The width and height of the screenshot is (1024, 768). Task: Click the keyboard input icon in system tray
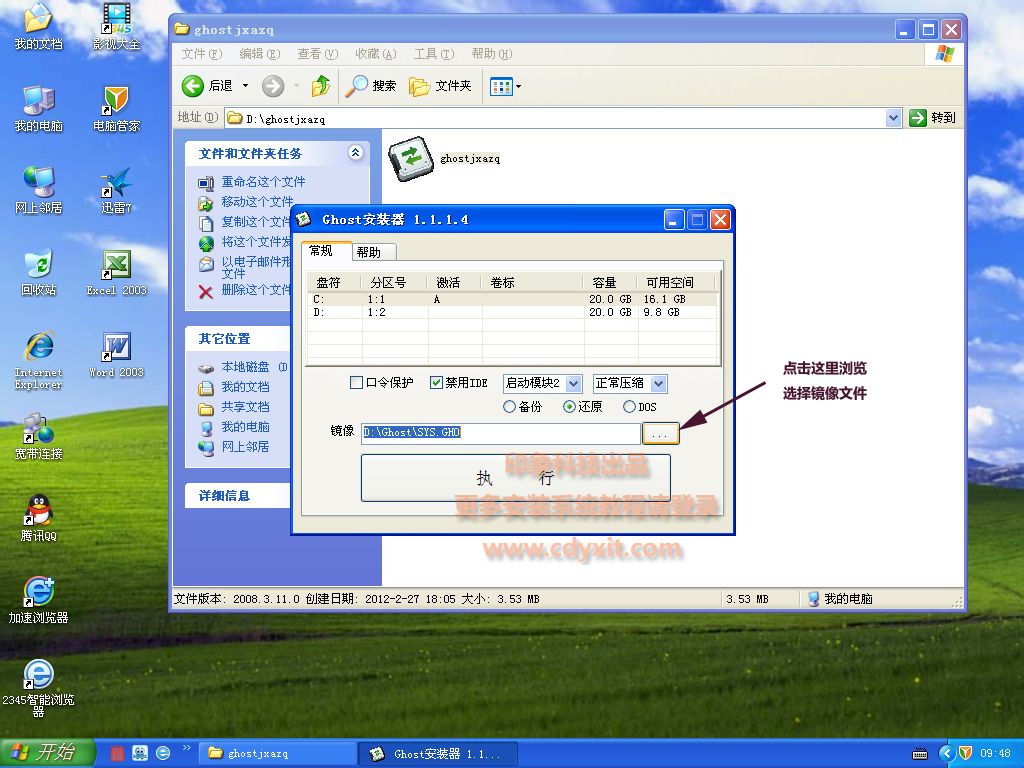(x=920, y=754)
